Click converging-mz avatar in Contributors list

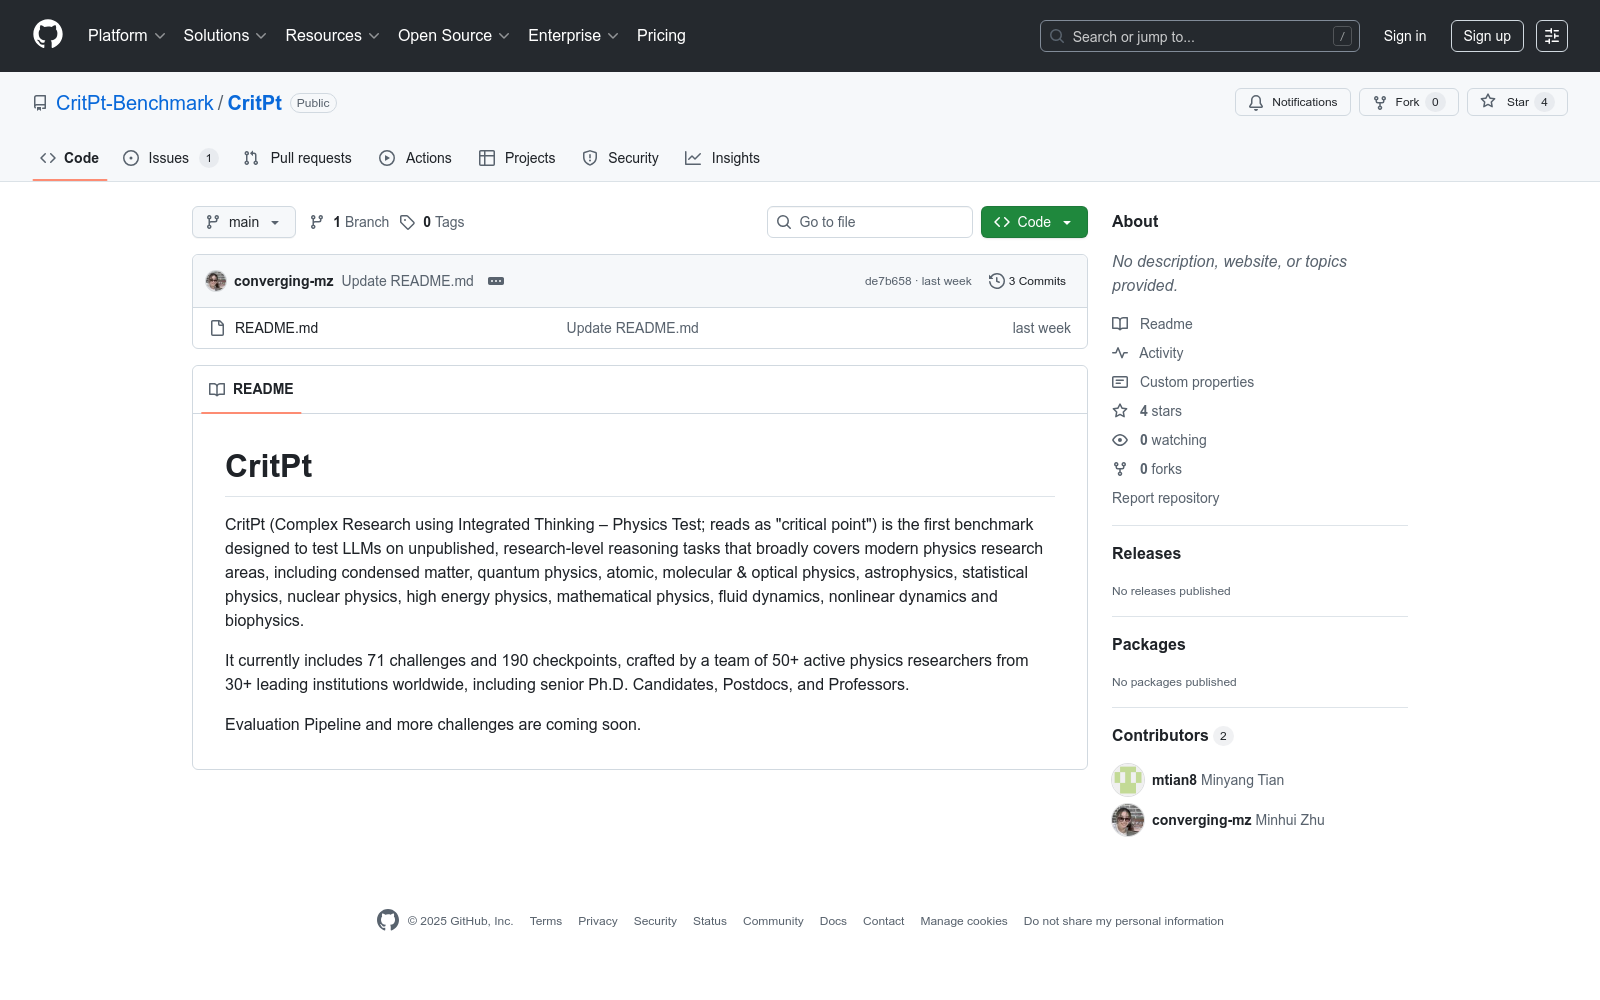tap(1128, 820)
